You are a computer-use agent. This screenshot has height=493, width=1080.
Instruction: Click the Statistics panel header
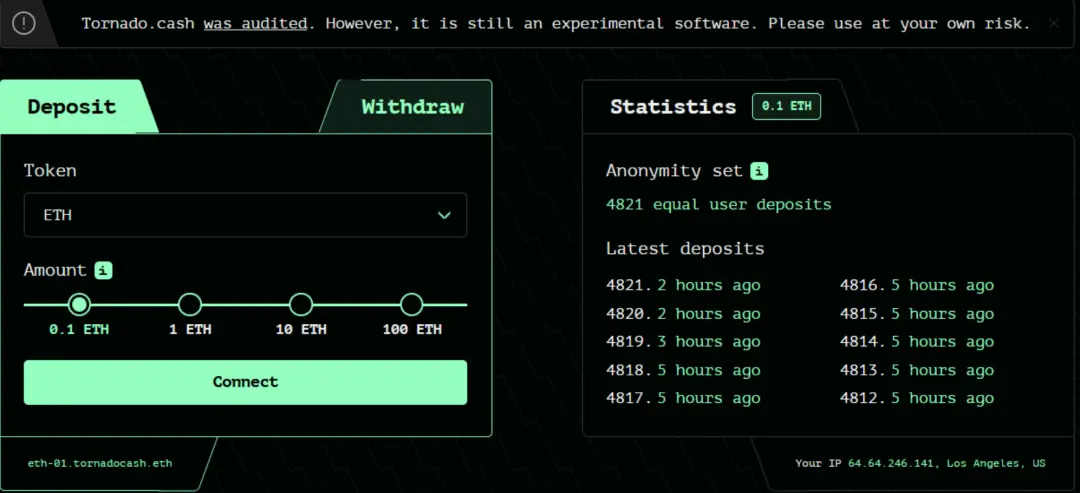(672, 107)
